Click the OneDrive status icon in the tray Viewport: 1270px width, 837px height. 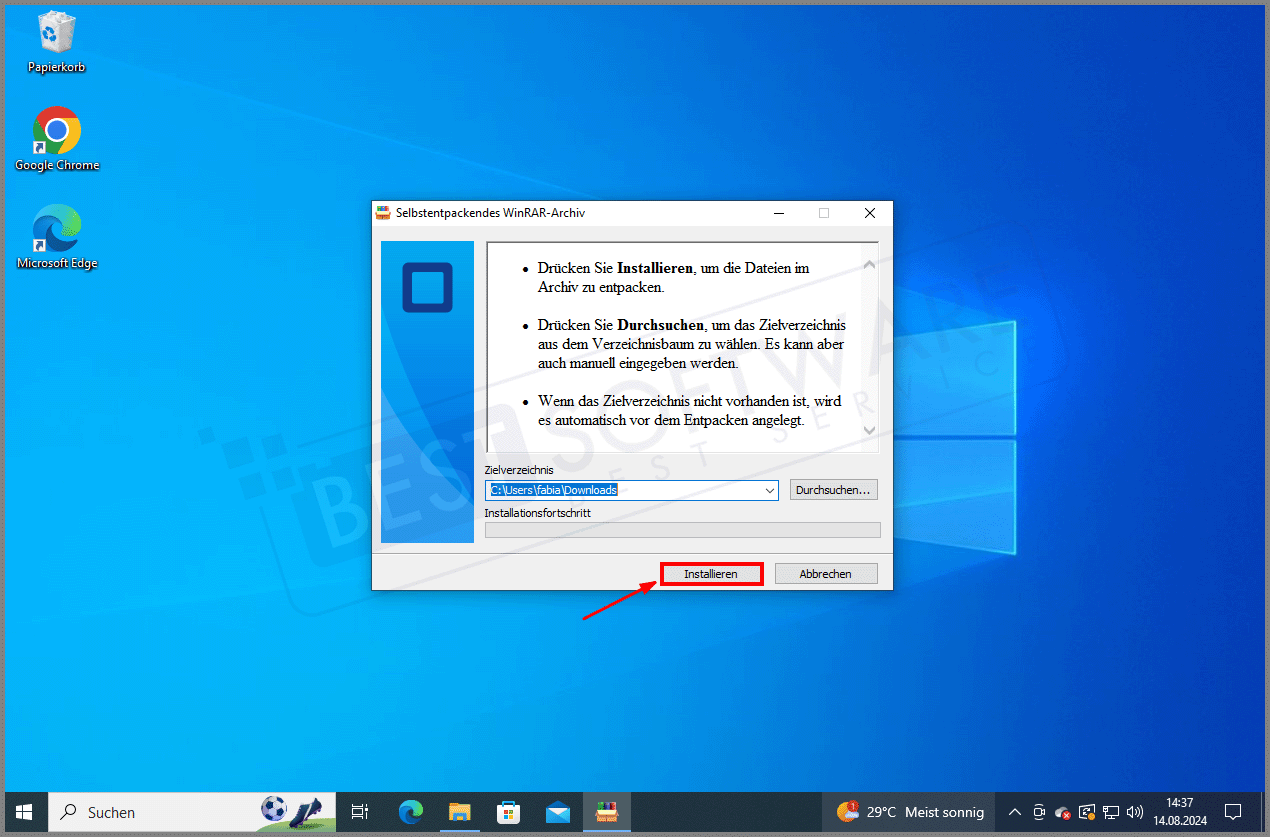[1062, 812]
